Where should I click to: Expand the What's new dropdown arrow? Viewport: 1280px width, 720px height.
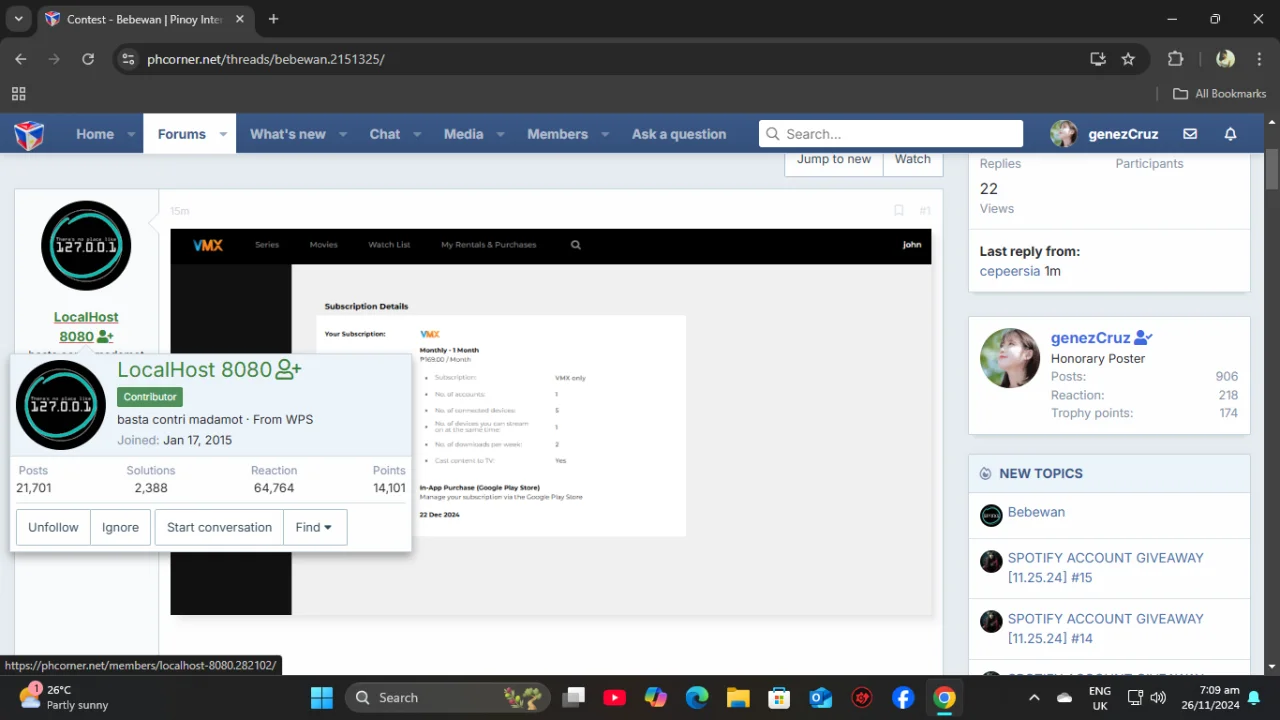pyautogui.click(x=342, y=134)
